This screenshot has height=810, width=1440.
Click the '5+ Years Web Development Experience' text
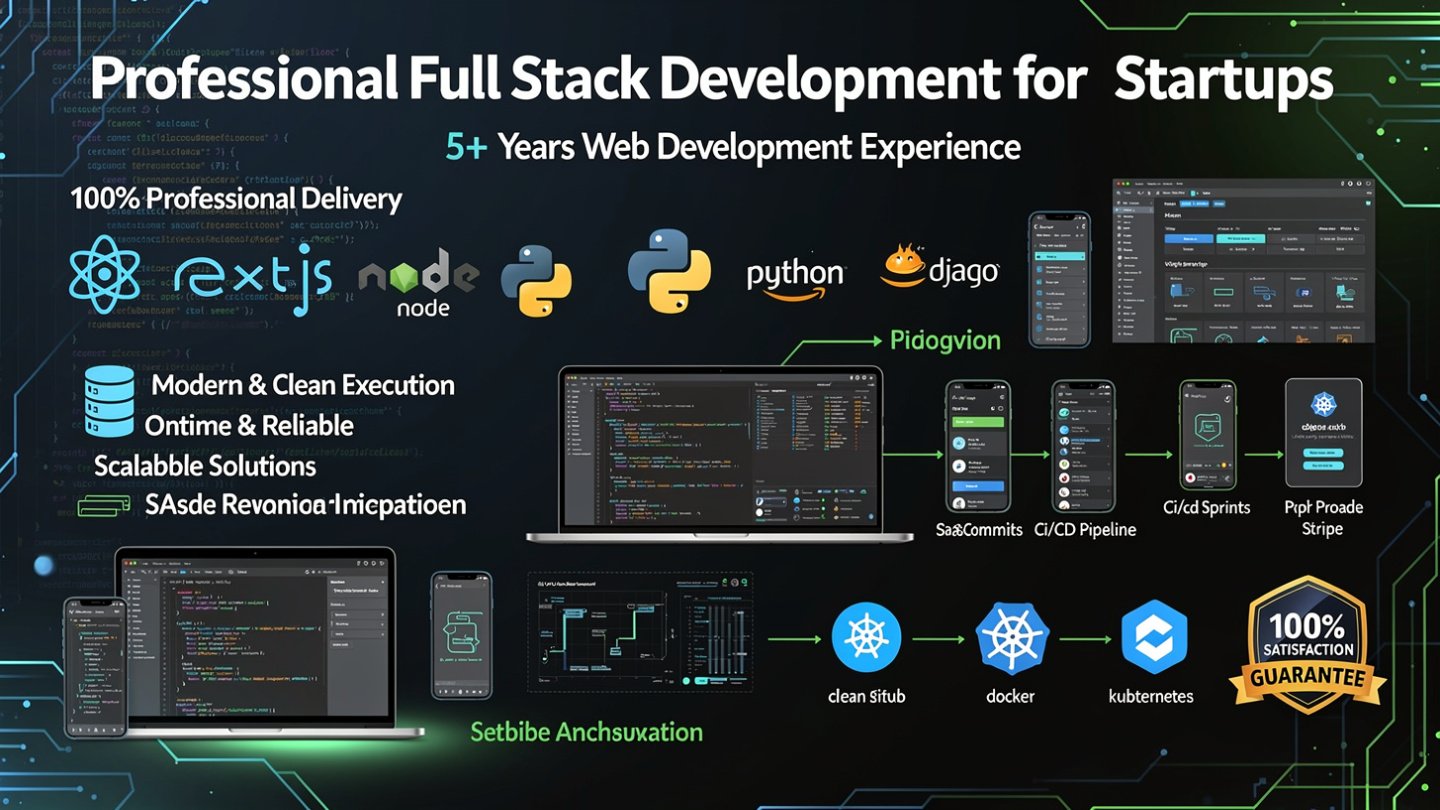[733, 148]
